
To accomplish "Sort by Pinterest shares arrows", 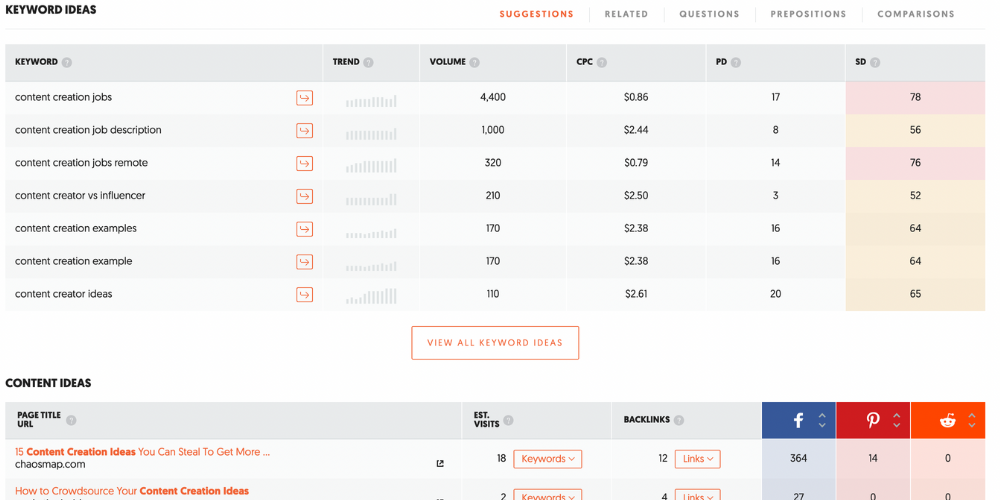I will point(897,420).
